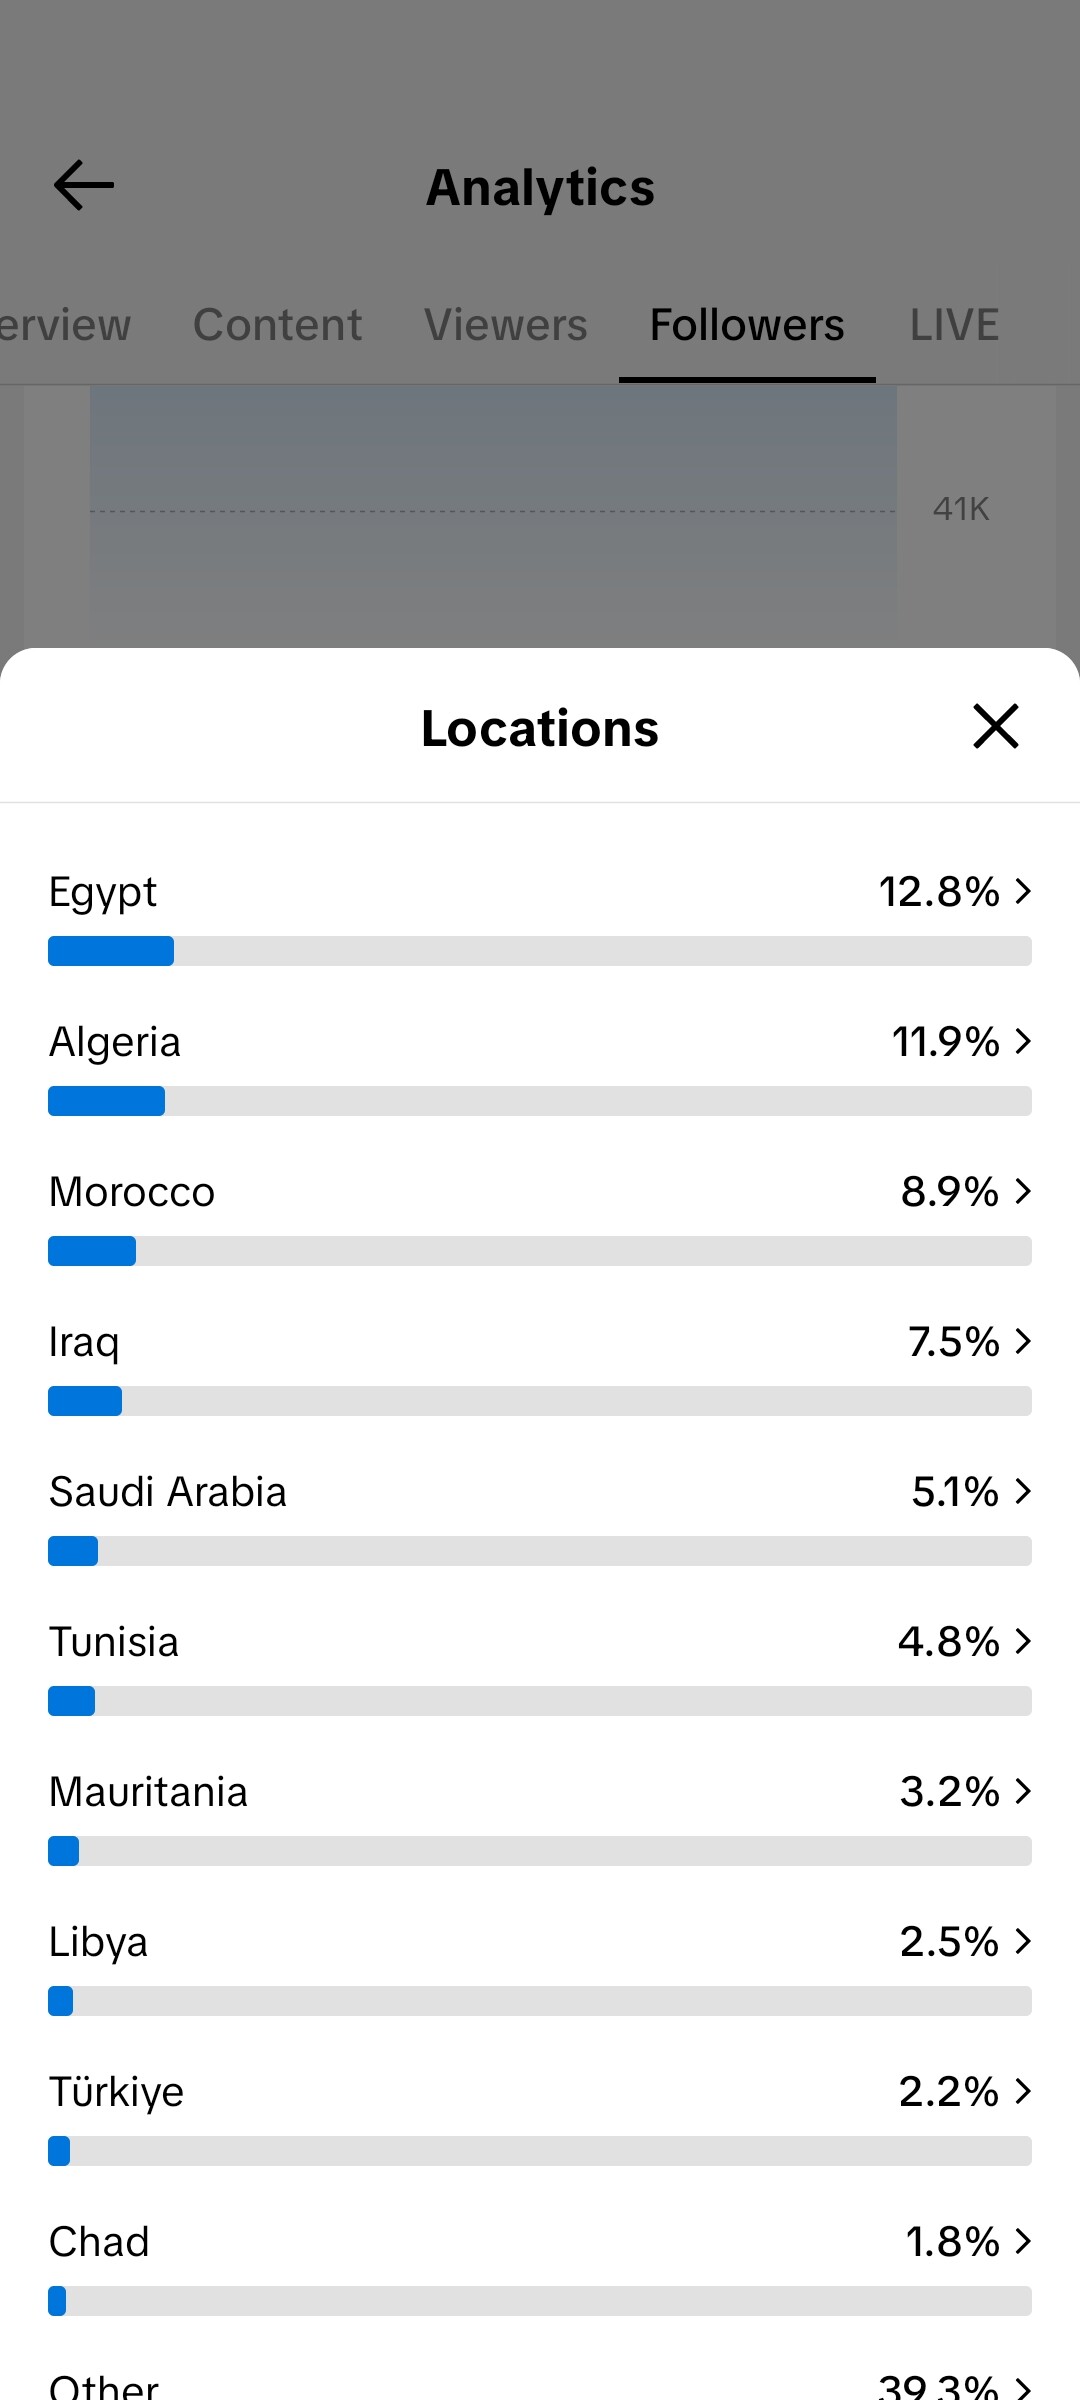Tap chevron beside Libya 2.5%
This screenshot has width=1080, height=2400.
[x=1022, y=1941]
